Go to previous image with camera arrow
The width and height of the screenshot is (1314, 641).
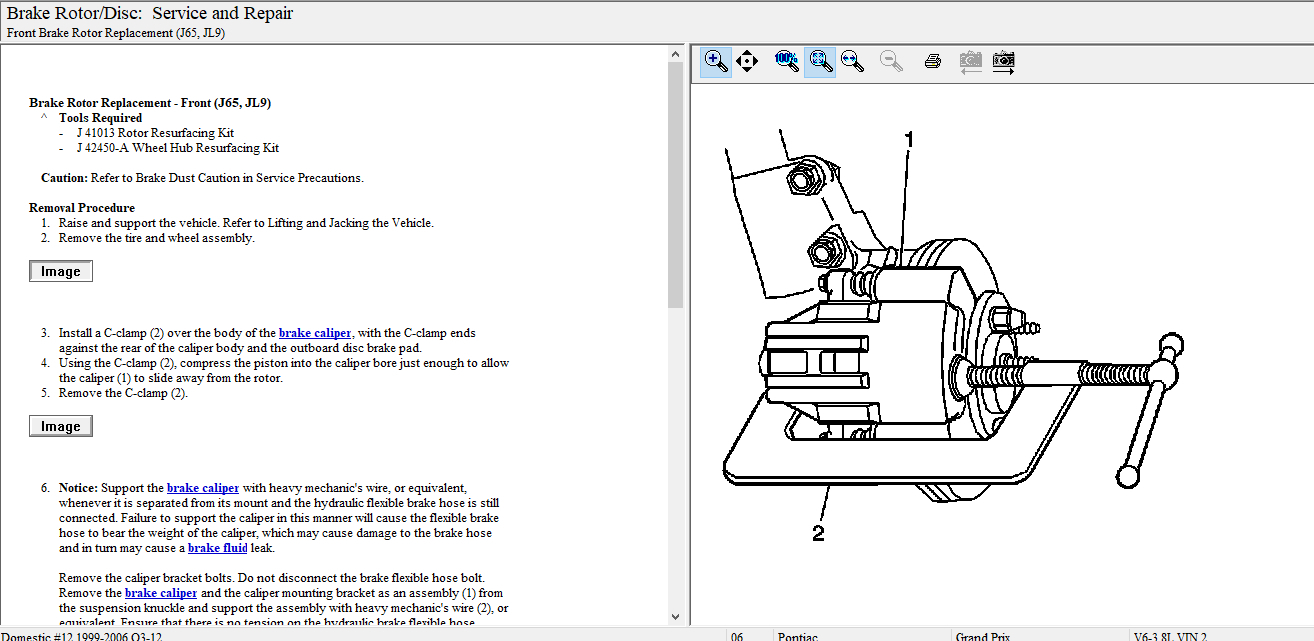pyautogui.click(x=970, y=61)
